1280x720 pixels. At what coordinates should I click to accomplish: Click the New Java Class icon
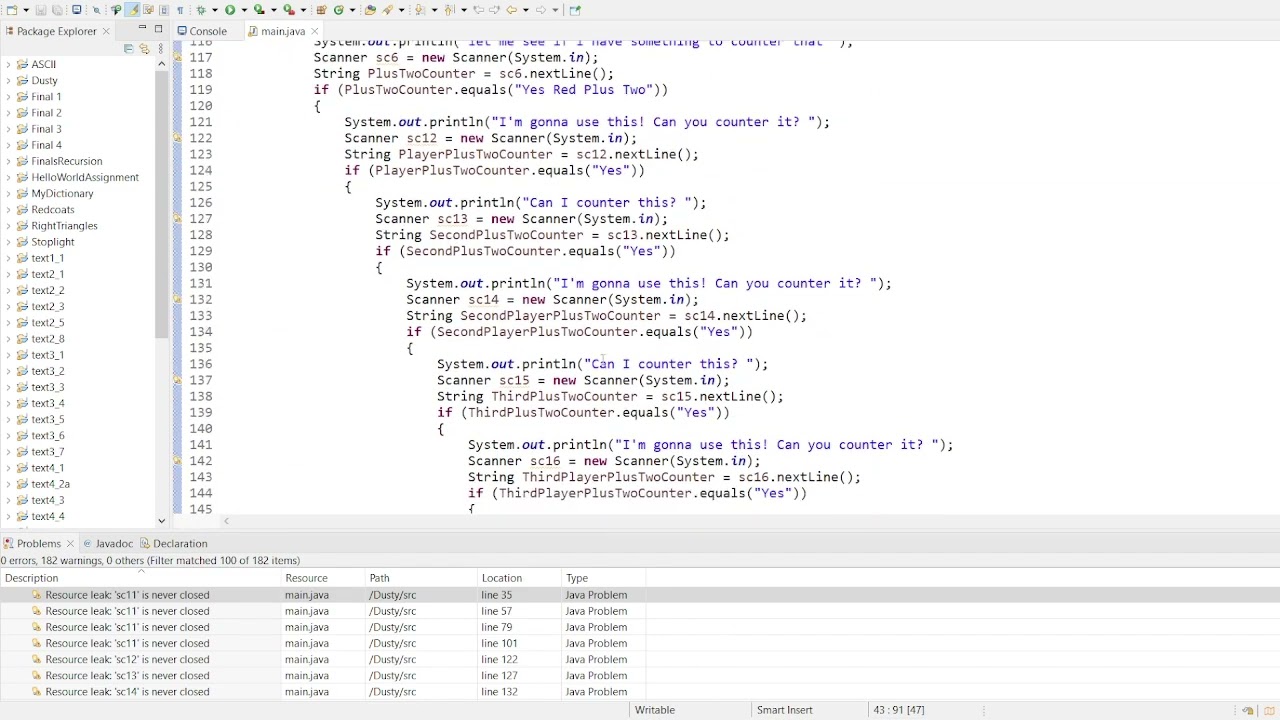click(x=338, y=10)
